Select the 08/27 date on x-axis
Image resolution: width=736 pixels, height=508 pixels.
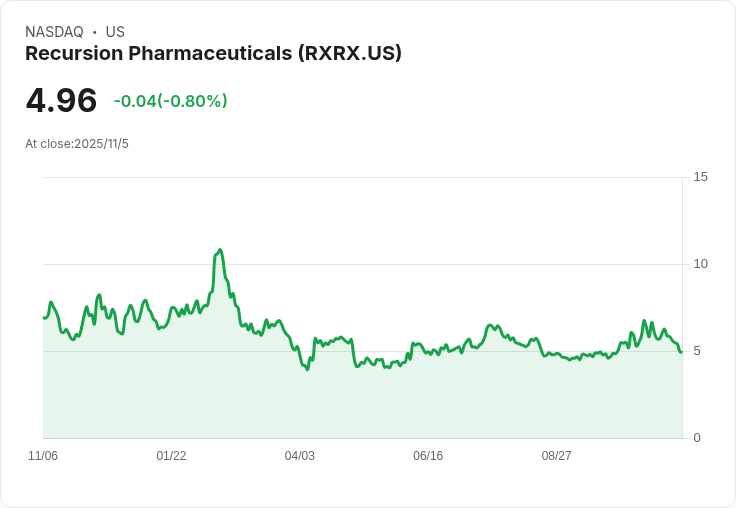point(556,456)
